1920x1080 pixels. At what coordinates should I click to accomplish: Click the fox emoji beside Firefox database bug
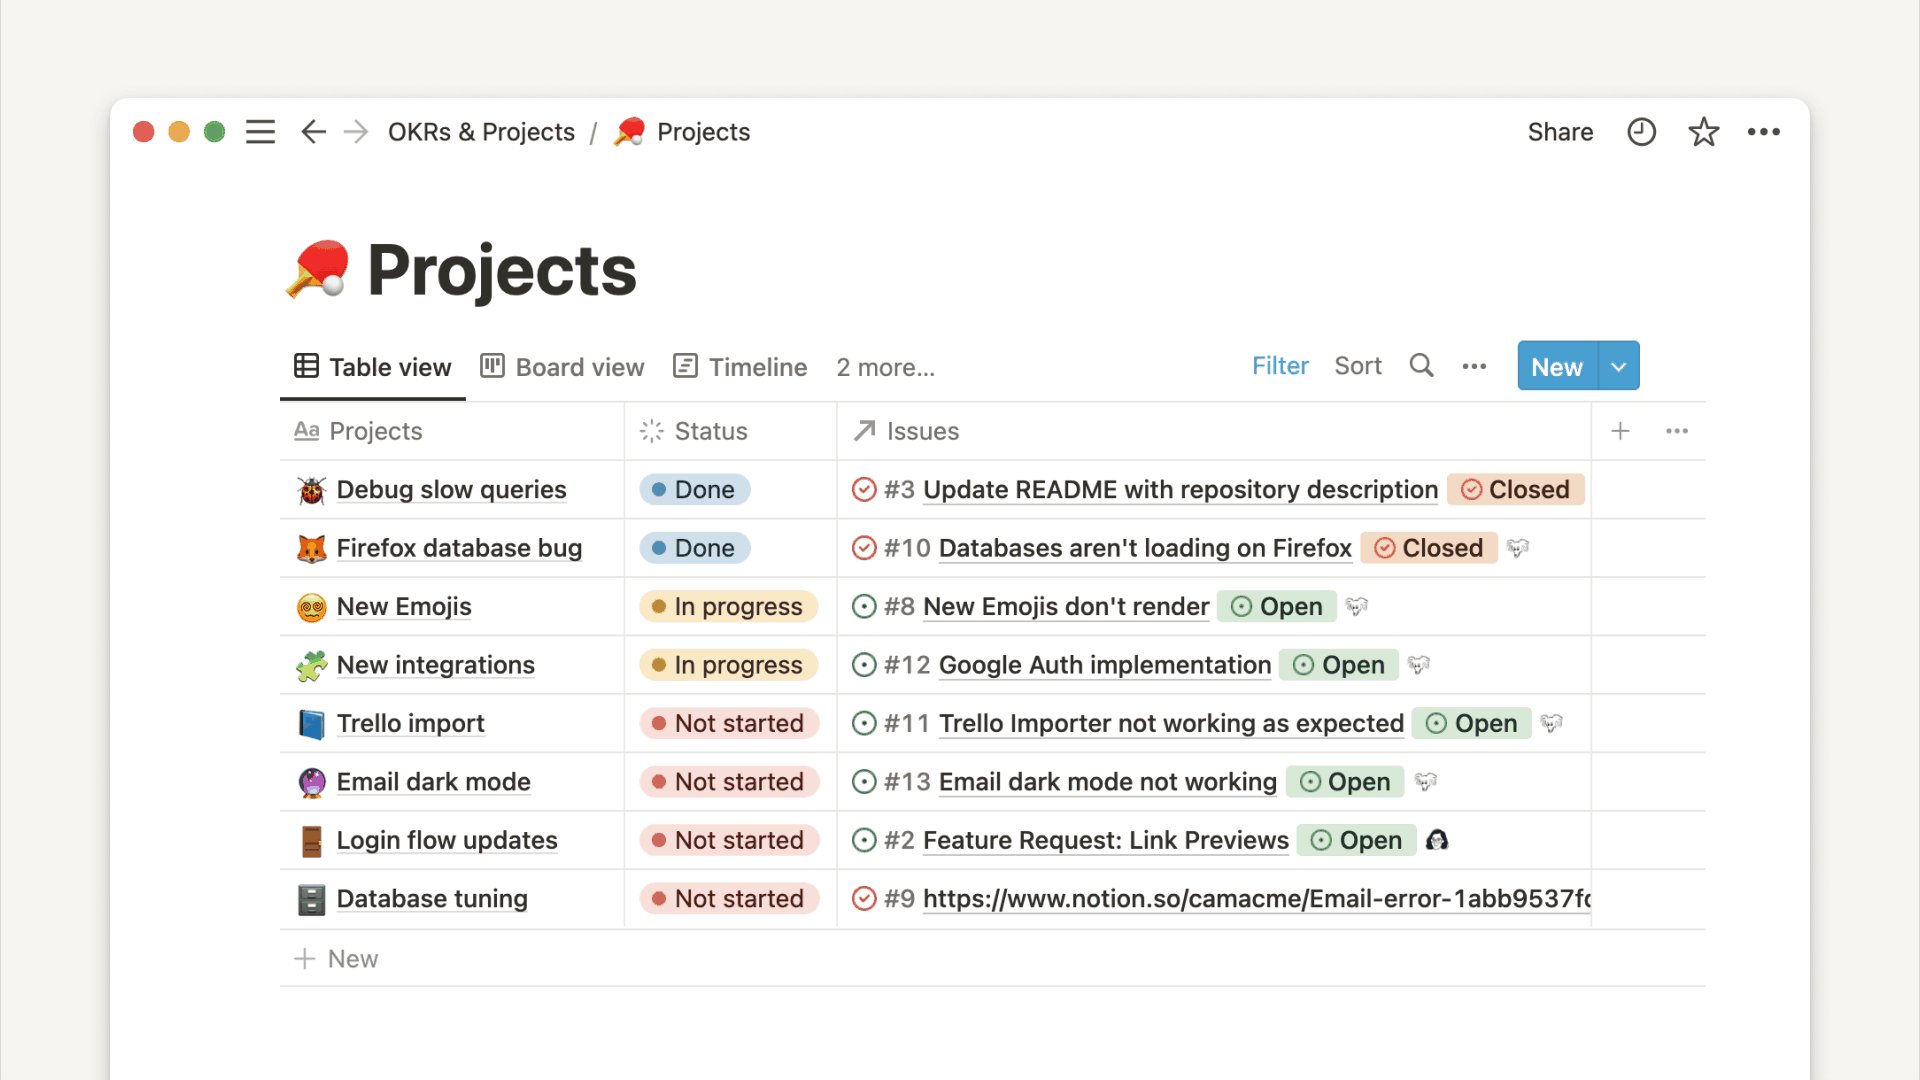tap(311, 548)
